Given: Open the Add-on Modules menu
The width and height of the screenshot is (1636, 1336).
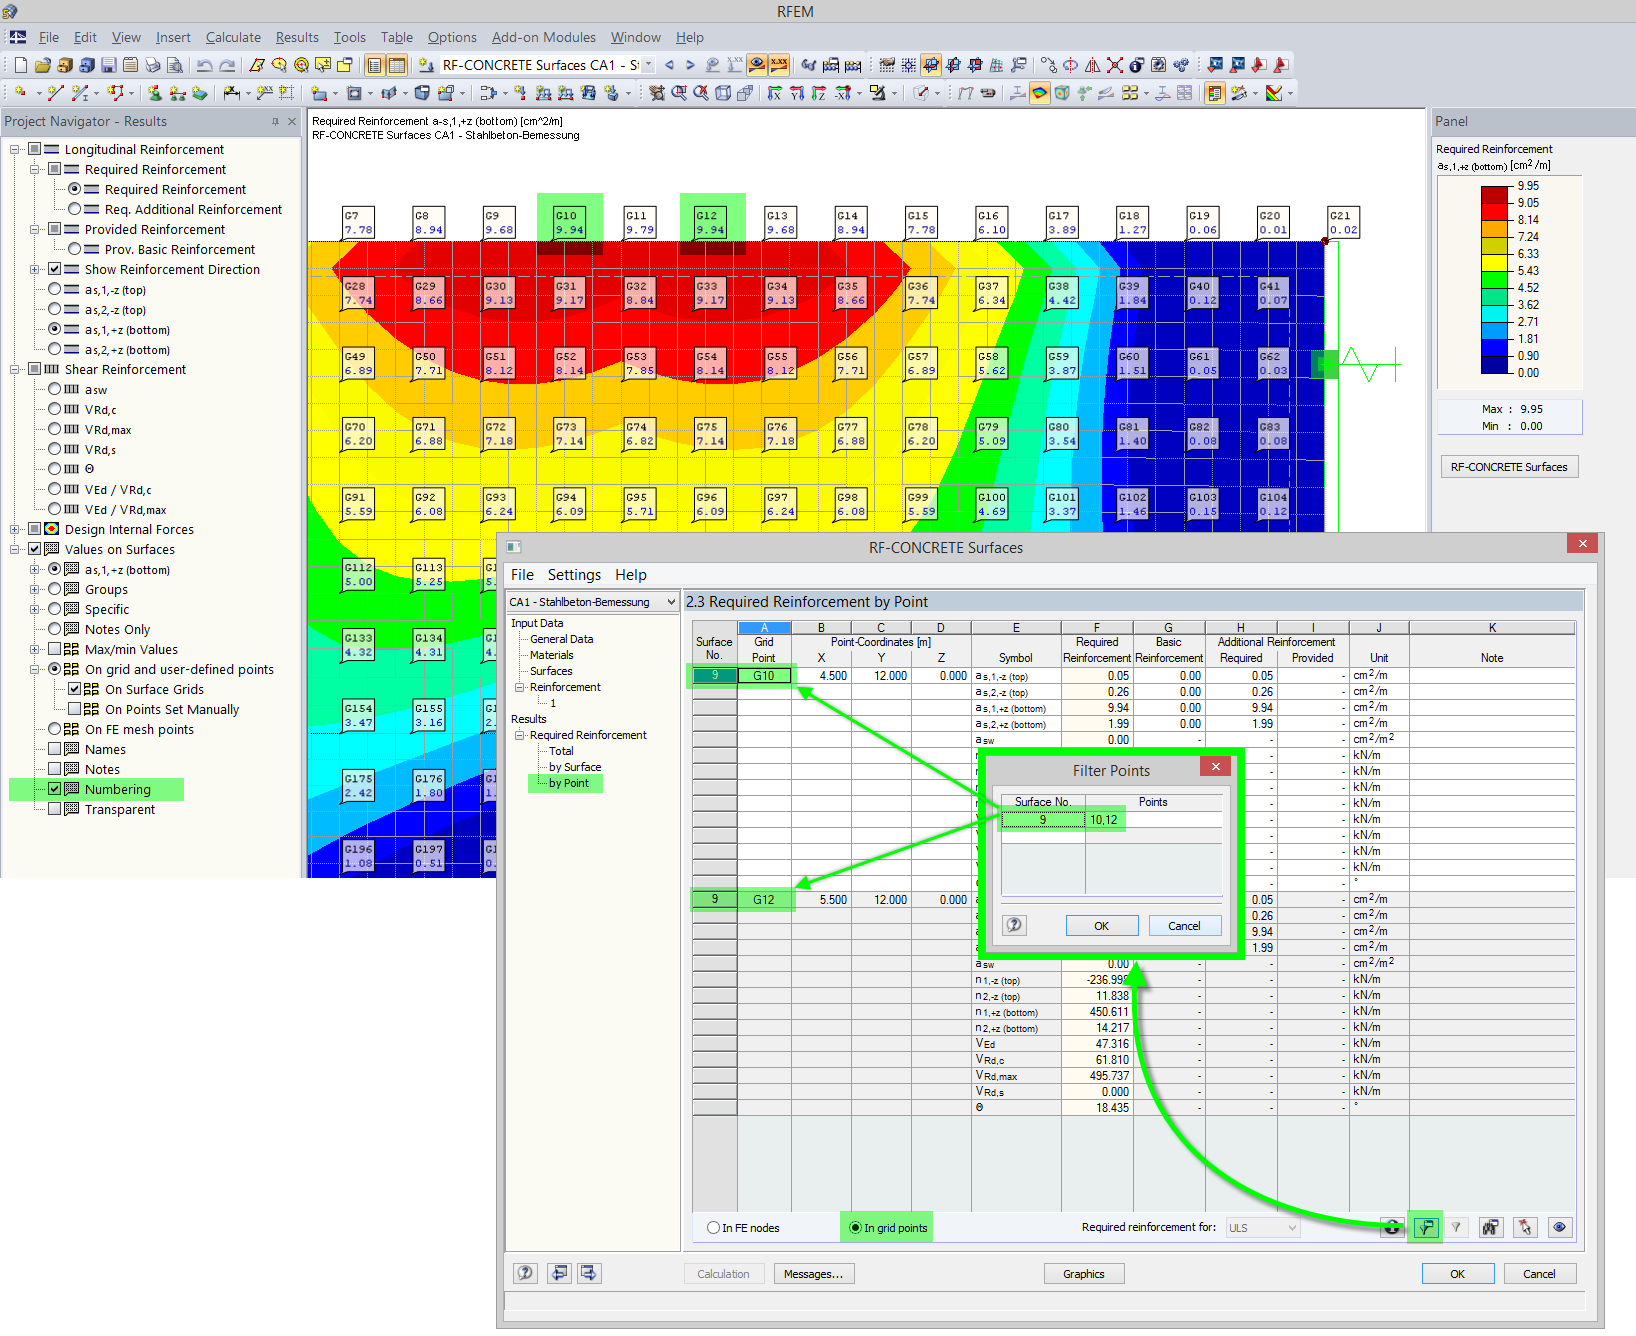Looking at the screenshot, I should pos(543,37).
